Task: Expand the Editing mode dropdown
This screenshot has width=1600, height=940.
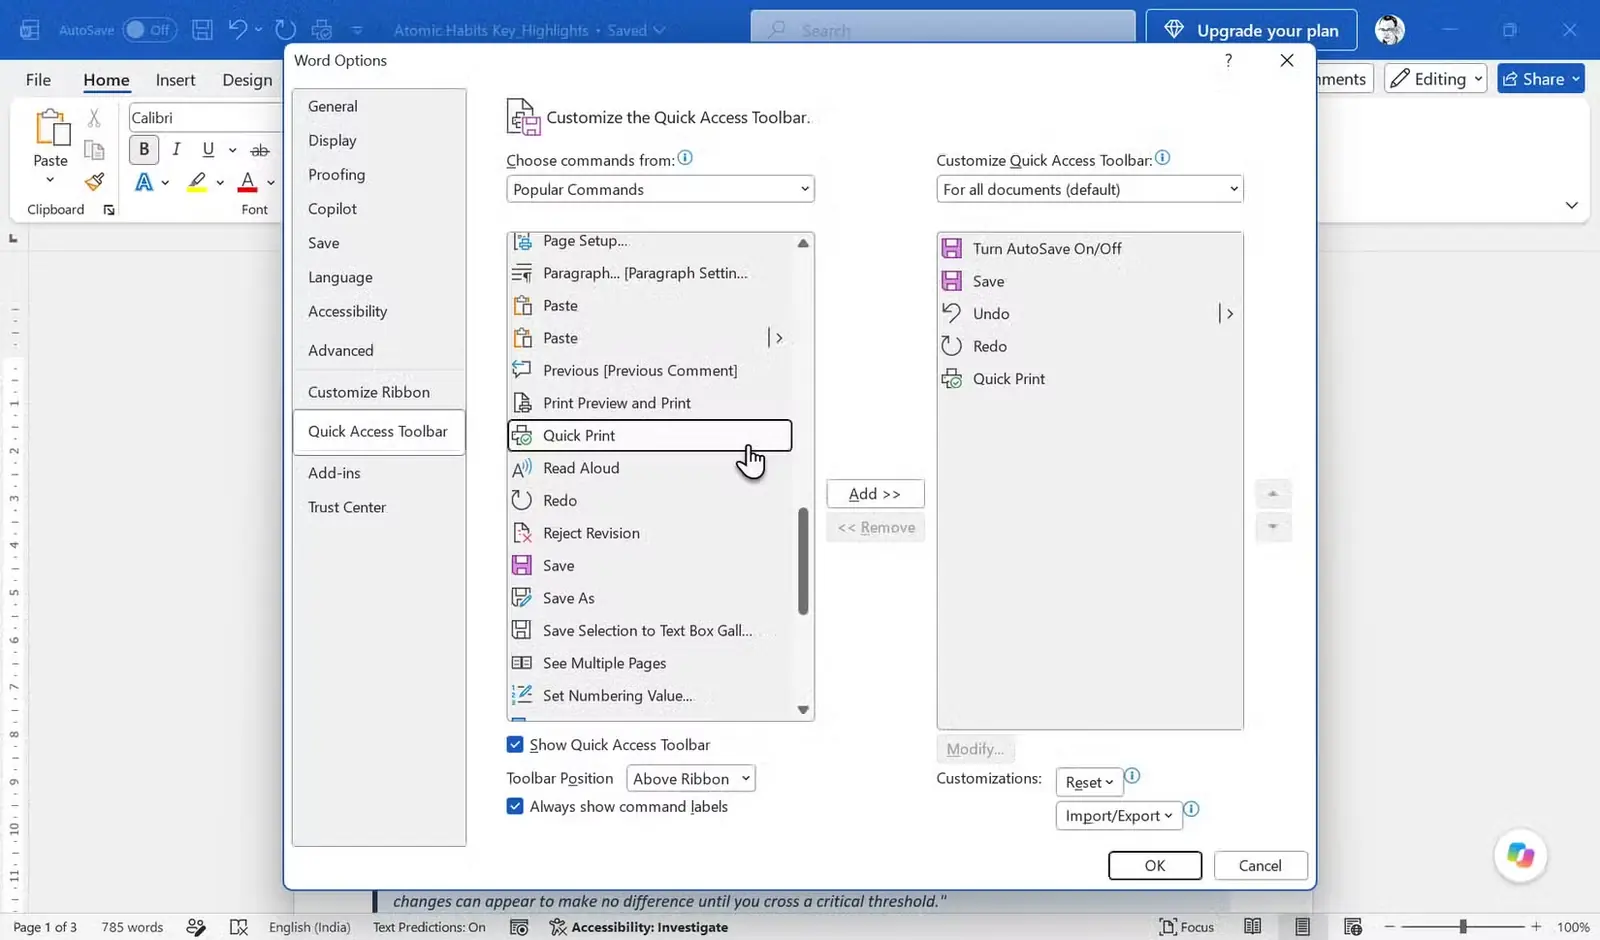Action: point(1436,79)
